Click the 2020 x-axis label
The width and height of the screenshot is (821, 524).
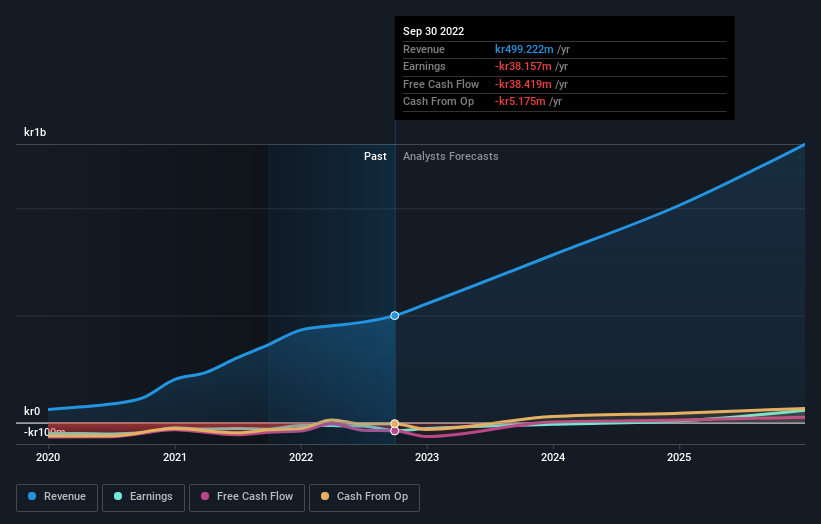pos(48,458)
